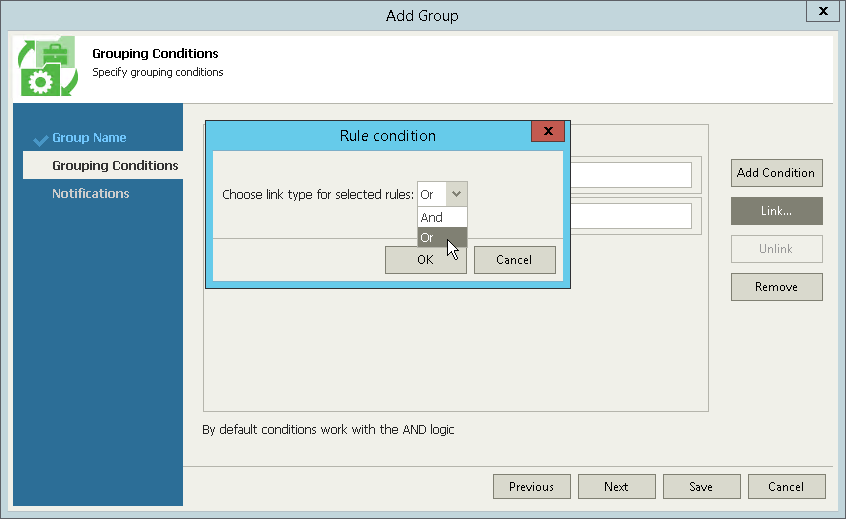Image resolution: width=846 pixels, height=519 pixels.
Task: Click the Link... button
Action: coord(776,211)
